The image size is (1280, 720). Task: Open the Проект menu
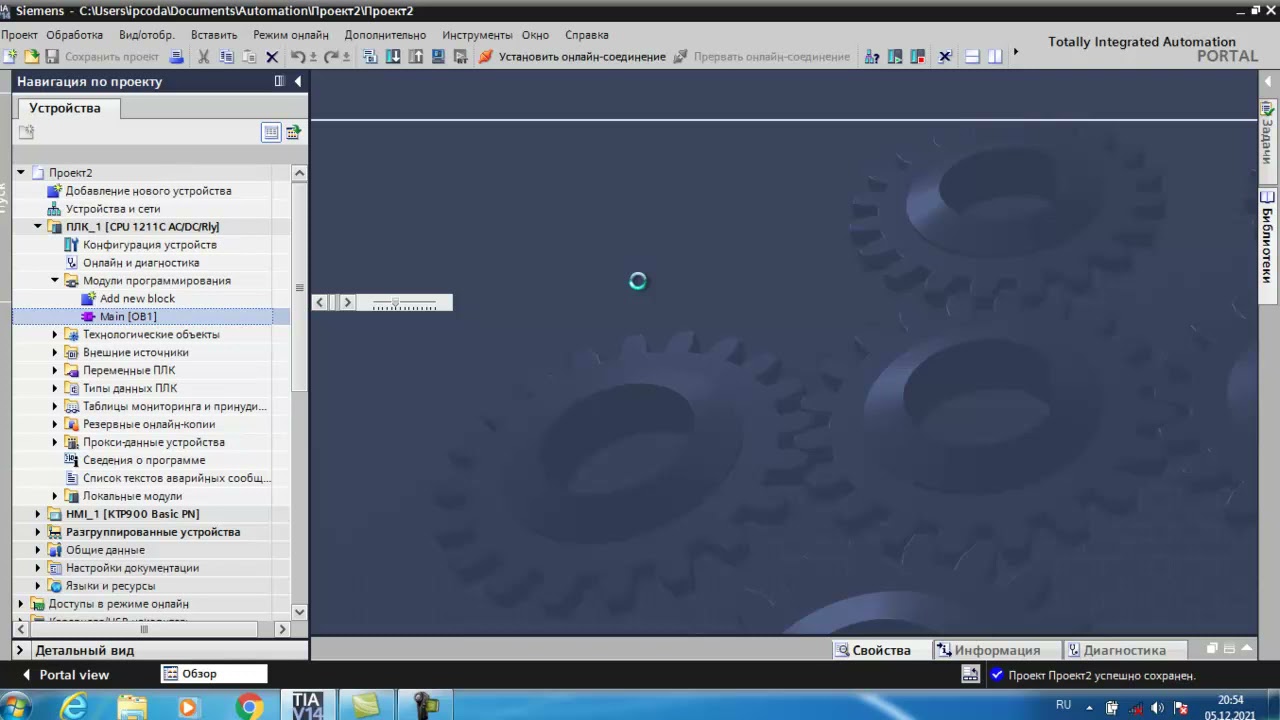[19, 35]
